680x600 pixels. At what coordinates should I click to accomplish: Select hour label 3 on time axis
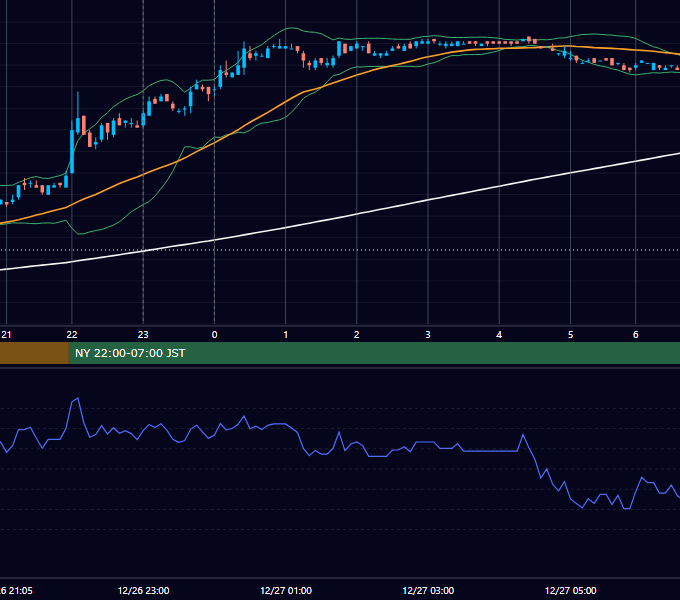pos(428,335)
